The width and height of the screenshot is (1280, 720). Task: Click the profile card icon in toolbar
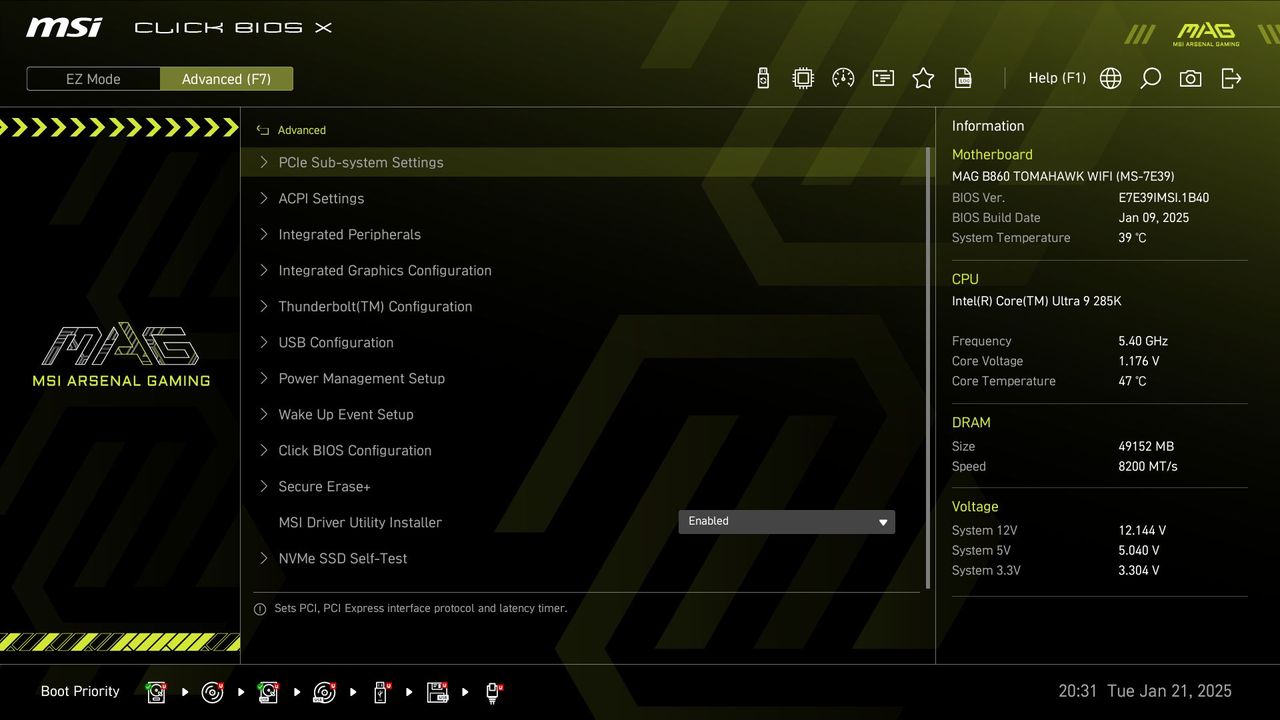pyautogui.click(x=883, y=78)
